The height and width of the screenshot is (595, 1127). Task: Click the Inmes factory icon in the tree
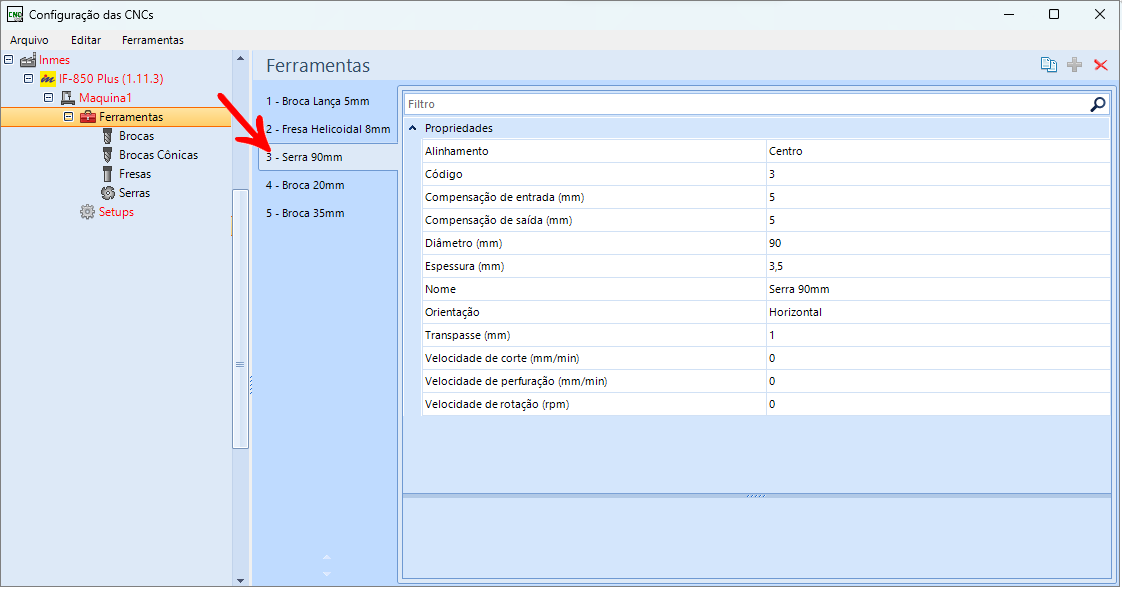point(28,60)
